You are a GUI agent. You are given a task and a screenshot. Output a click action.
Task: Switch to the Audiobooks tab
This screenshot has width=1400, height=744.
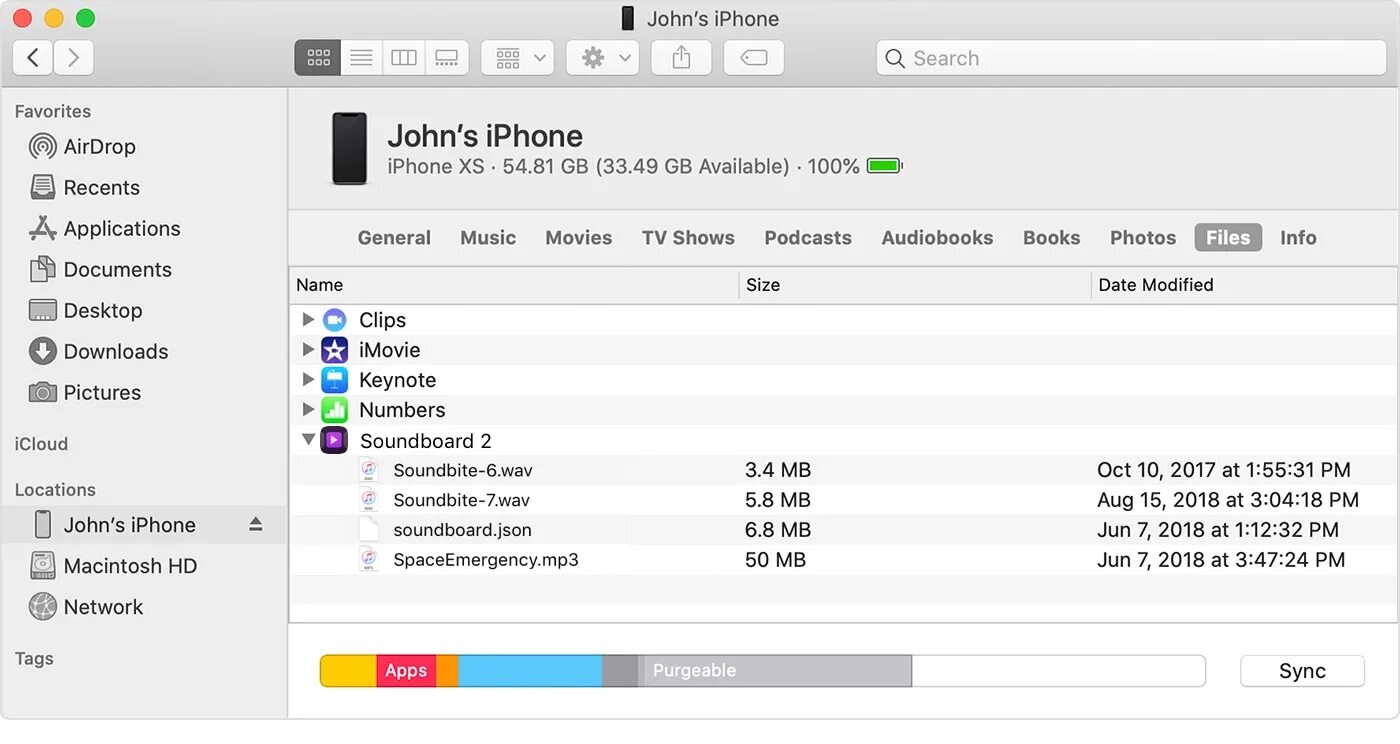point(937,237)
